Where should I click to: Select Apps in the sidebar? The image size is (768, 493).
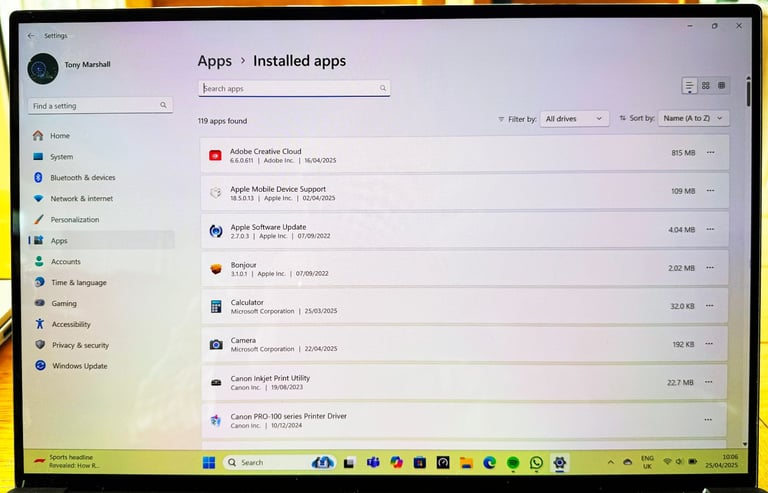click(100, 240)
